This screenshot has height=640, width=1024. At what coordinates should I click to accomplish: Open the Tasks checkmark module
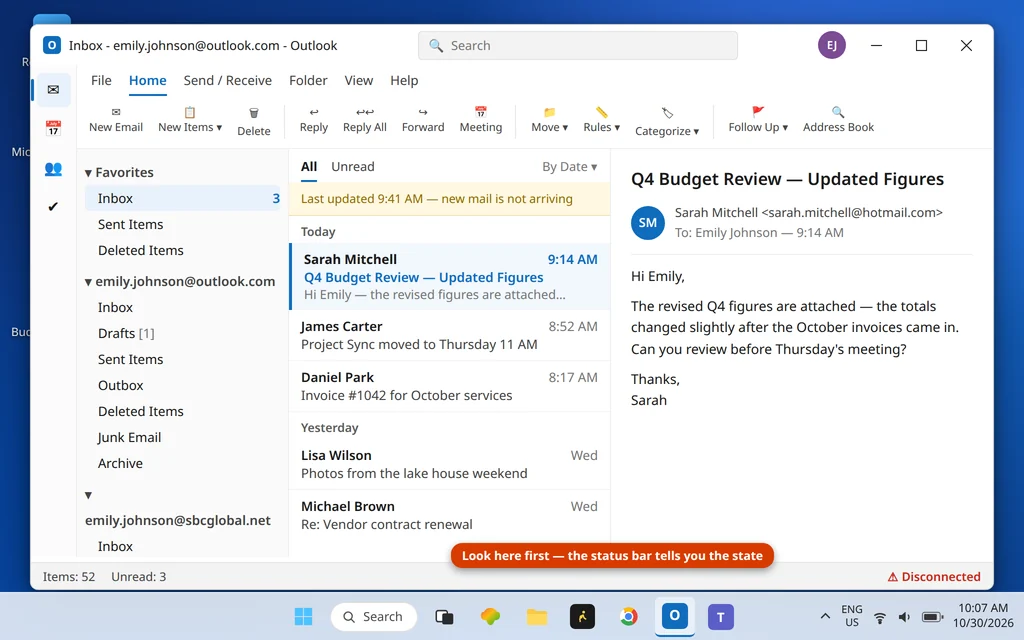pyautogui.click(x=54, y=207)
